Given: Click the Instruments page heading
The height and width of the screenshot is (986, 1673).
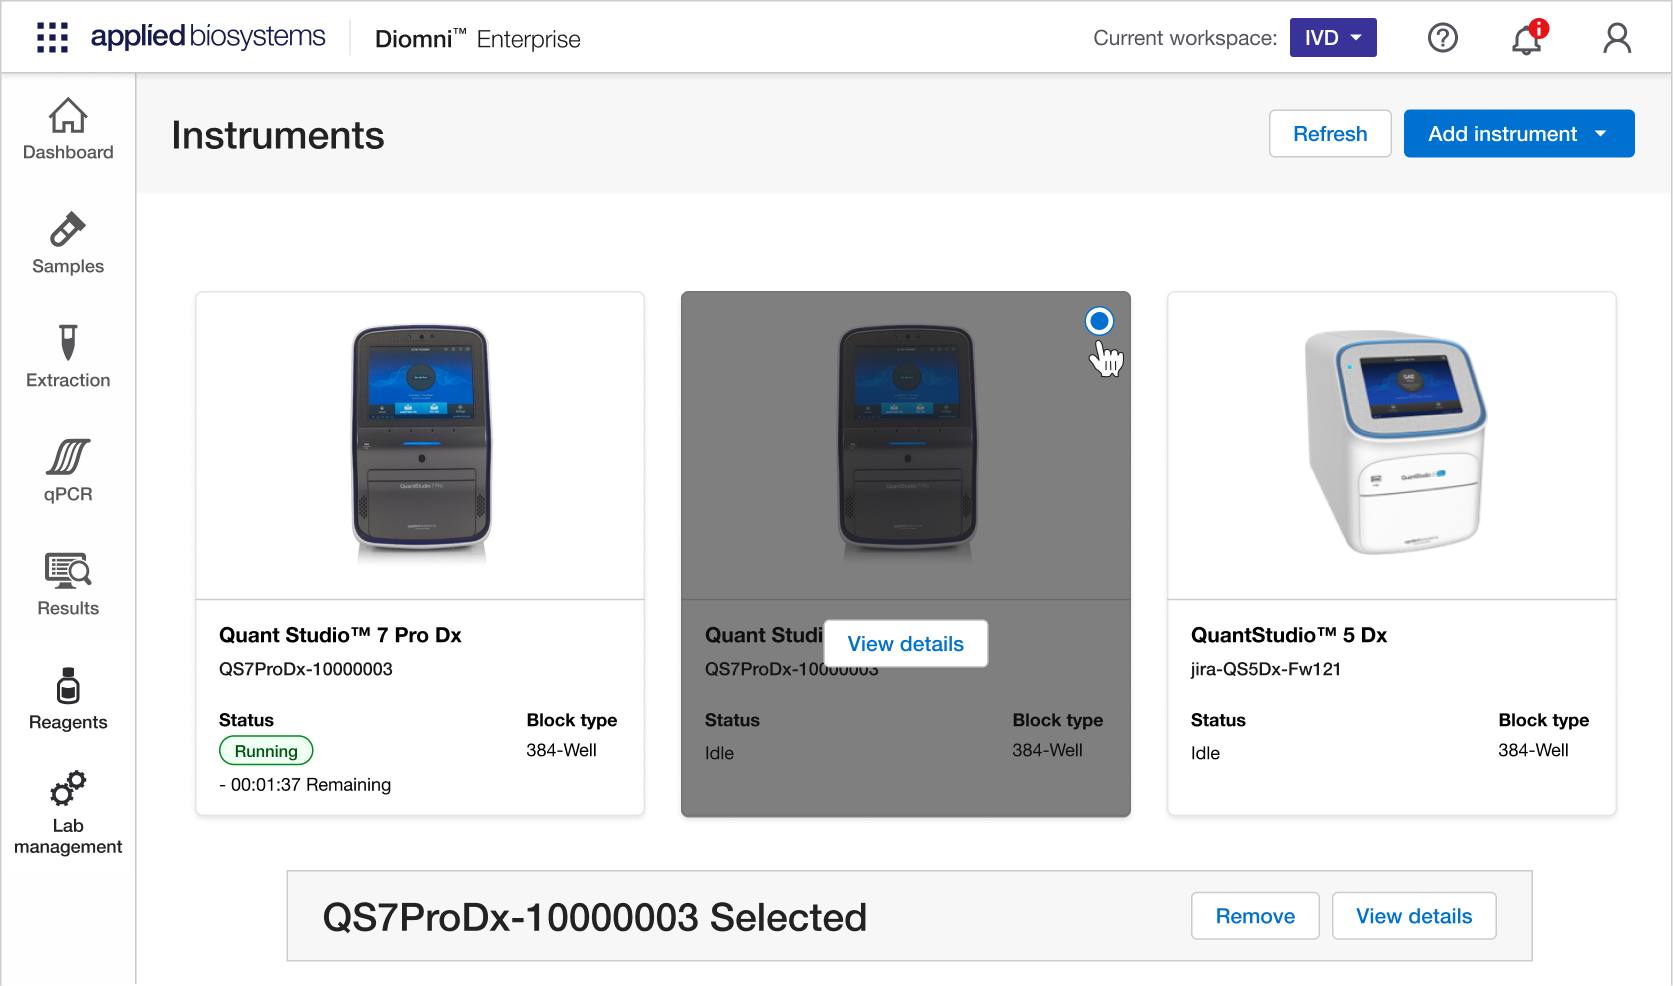Looking at the screenshot, I should tap(278, 135).
